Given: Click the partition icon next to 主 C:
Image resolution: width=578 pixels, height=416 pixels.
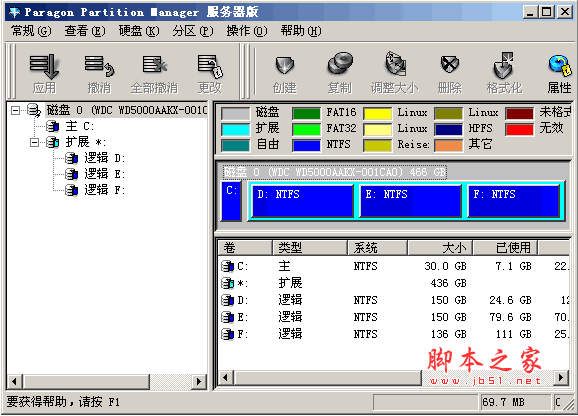Looking at the screenshot, I should [x=52, y=126].
